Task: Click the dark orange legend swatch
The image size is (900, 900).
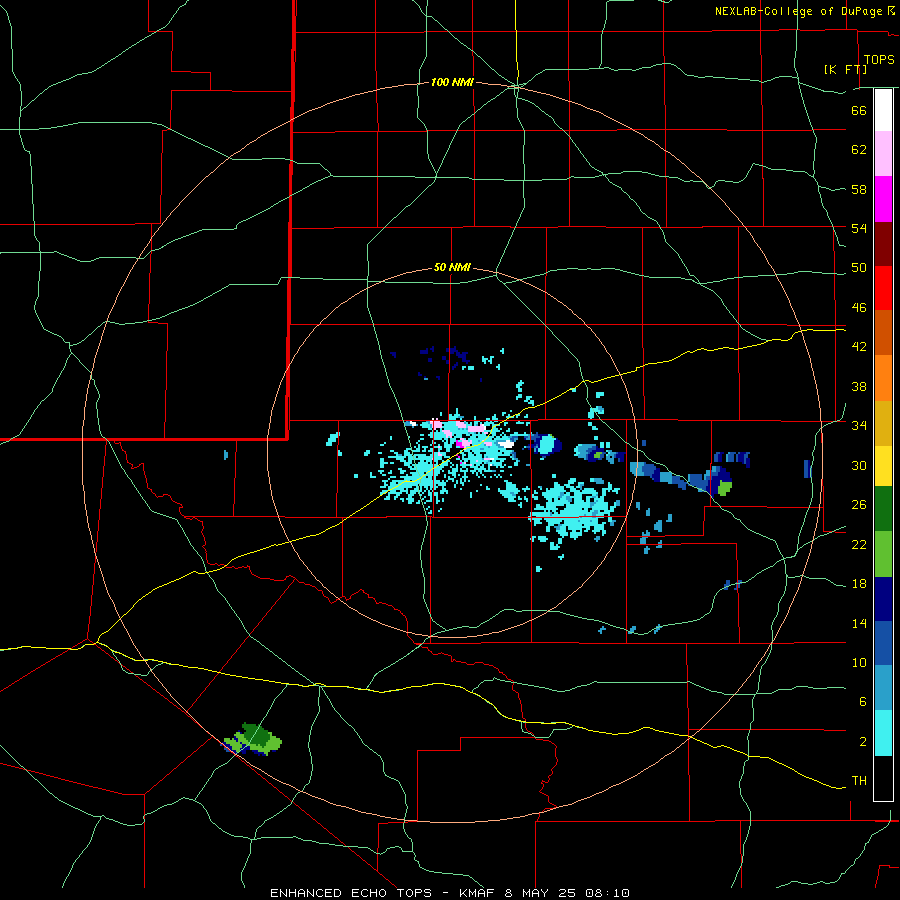Action: [883, 333]
